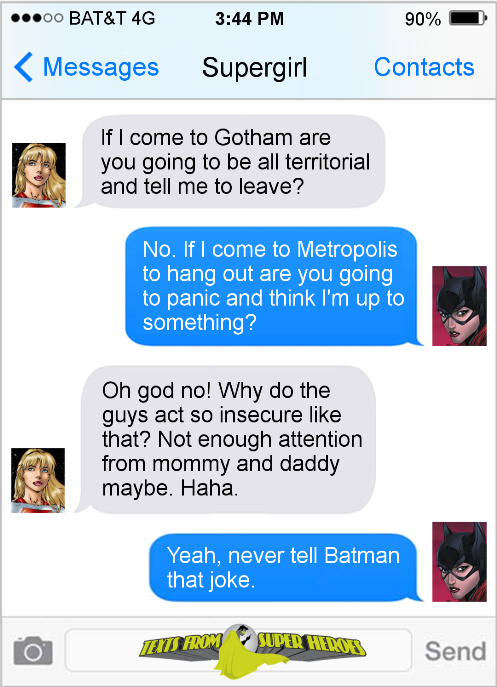Tap the back chevron next to Messages
The width and height of the screenshot is (497, 687).
[23, 67]
